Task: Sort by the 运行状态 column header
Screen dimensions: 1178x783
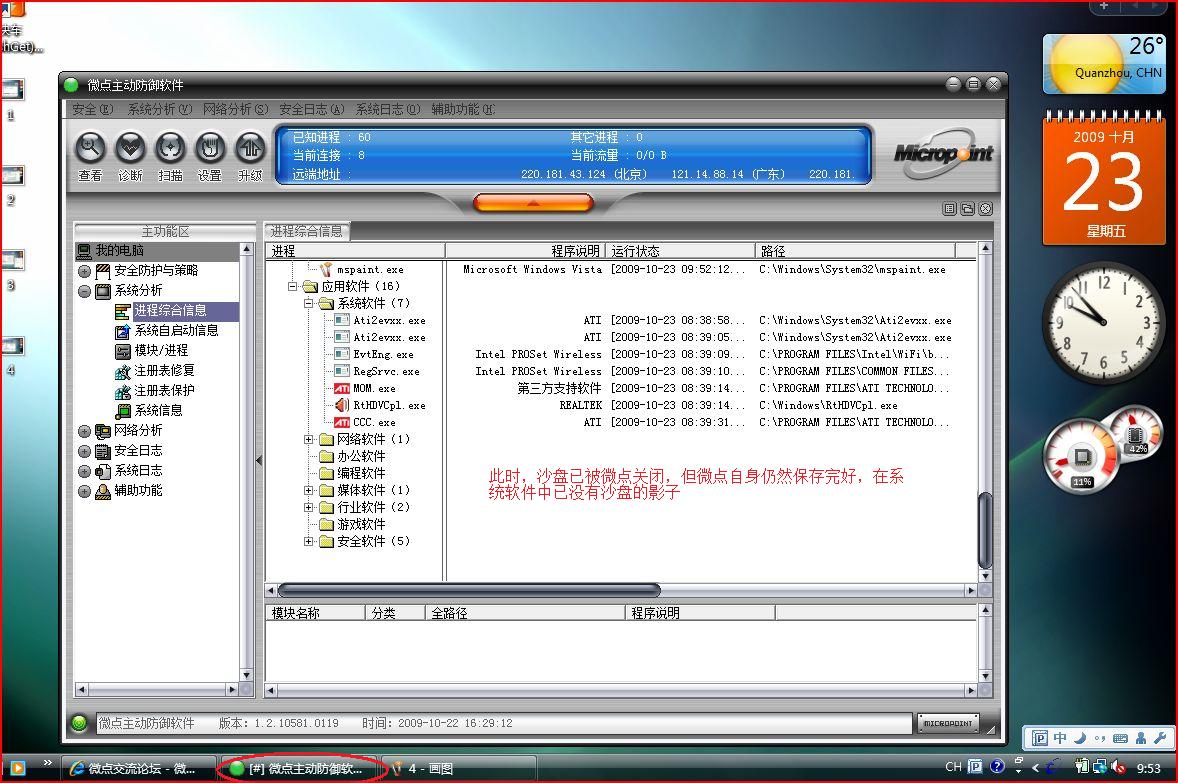Action: point(680,251)
